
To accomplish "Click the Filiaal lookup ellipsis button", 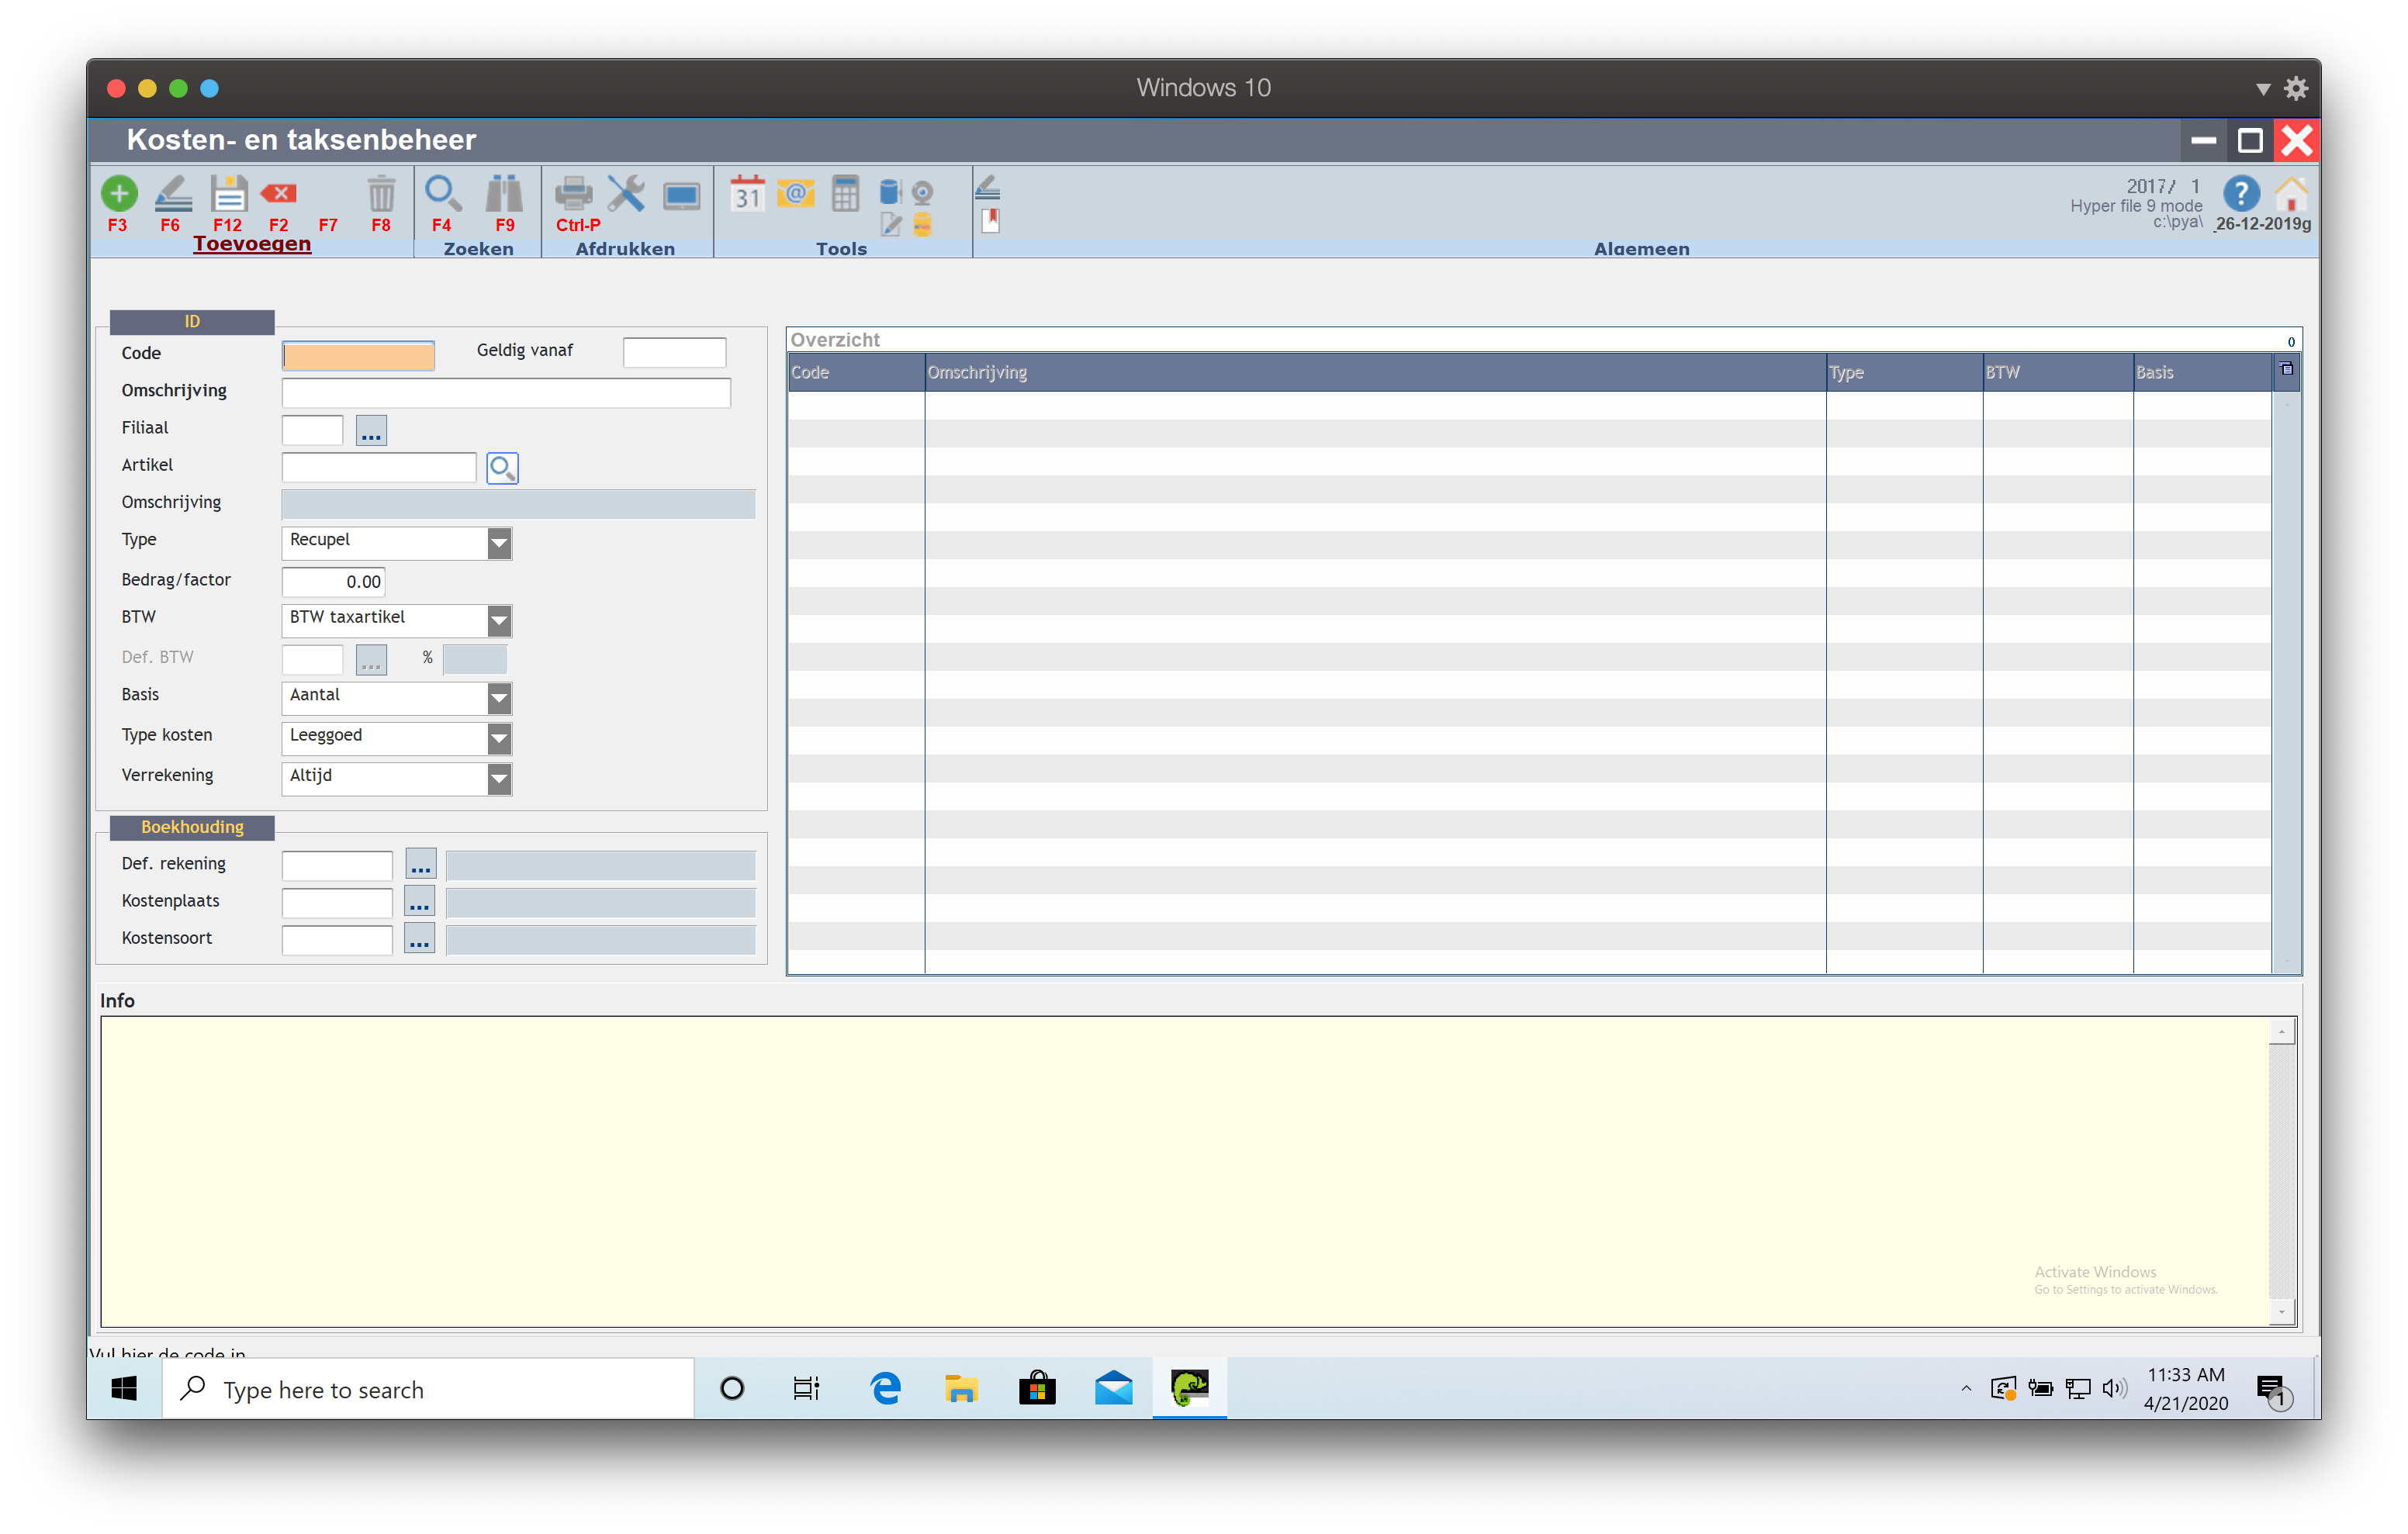I will tap(371, 431).
